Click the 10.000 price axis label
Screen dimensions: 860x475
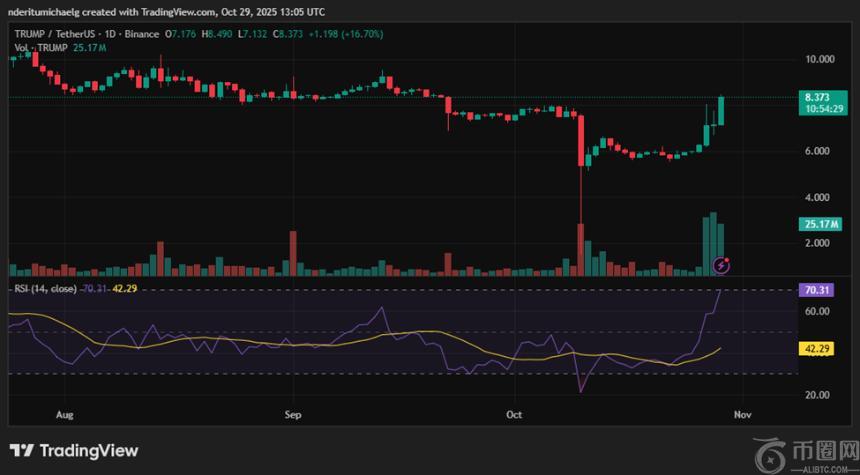tap(820, 59)
